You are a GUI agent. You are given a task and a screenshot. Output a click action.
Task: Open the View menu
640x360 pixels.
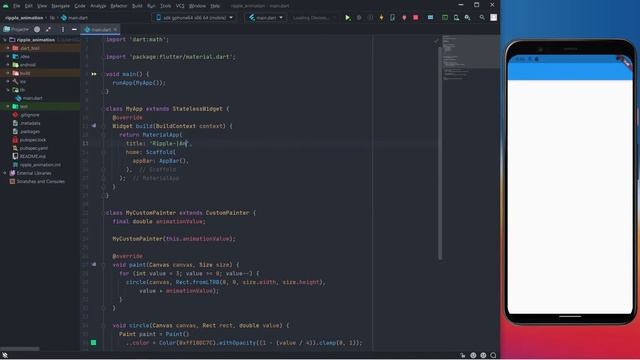pyautogui.click(x=42, y=6)
